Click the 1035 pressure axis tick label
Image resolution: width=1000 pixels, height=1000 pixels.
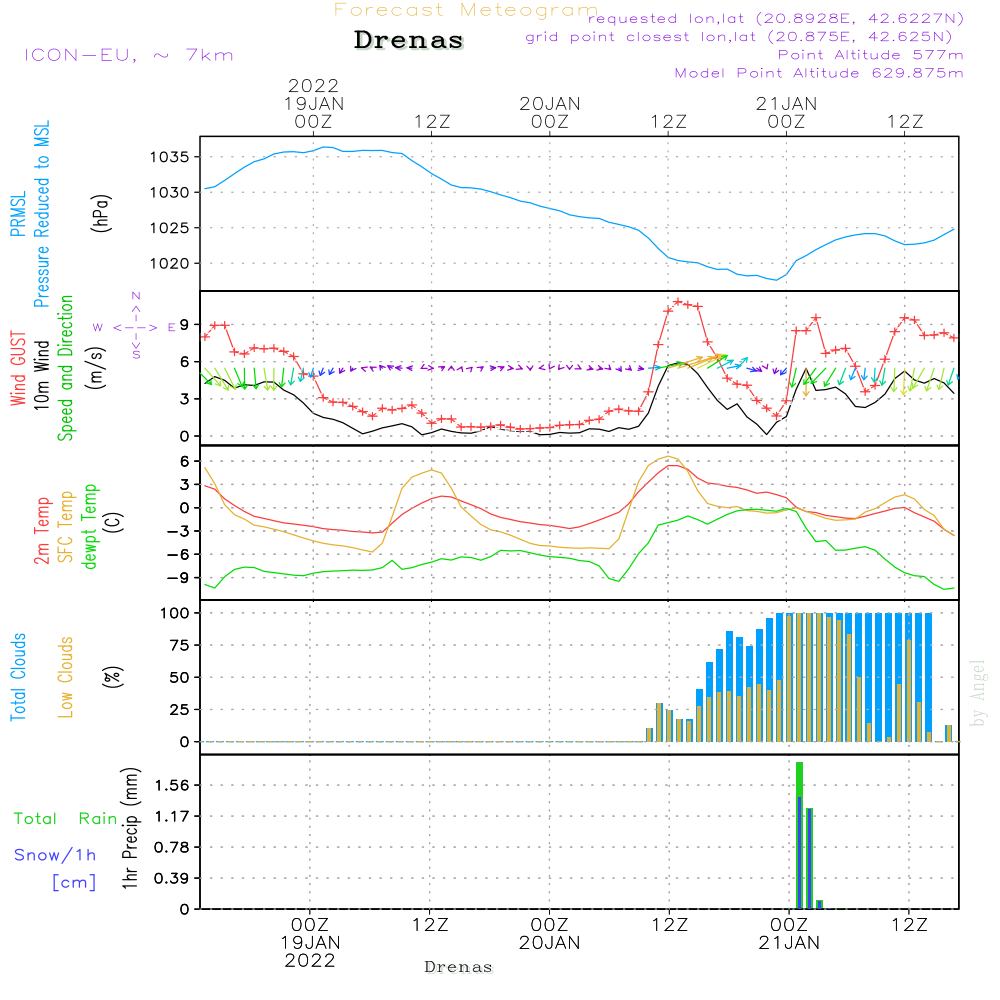(172, 157)
